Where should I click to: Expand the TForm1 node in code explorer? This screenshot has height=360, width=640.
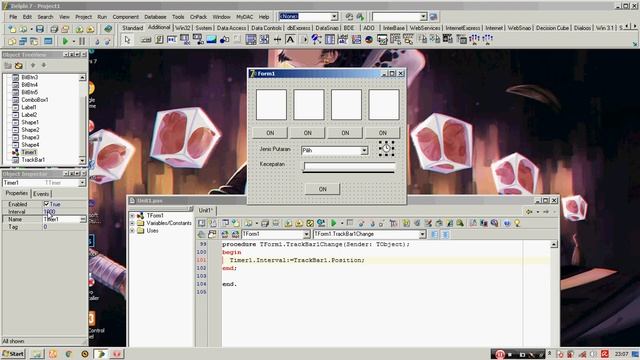point(132,216)
